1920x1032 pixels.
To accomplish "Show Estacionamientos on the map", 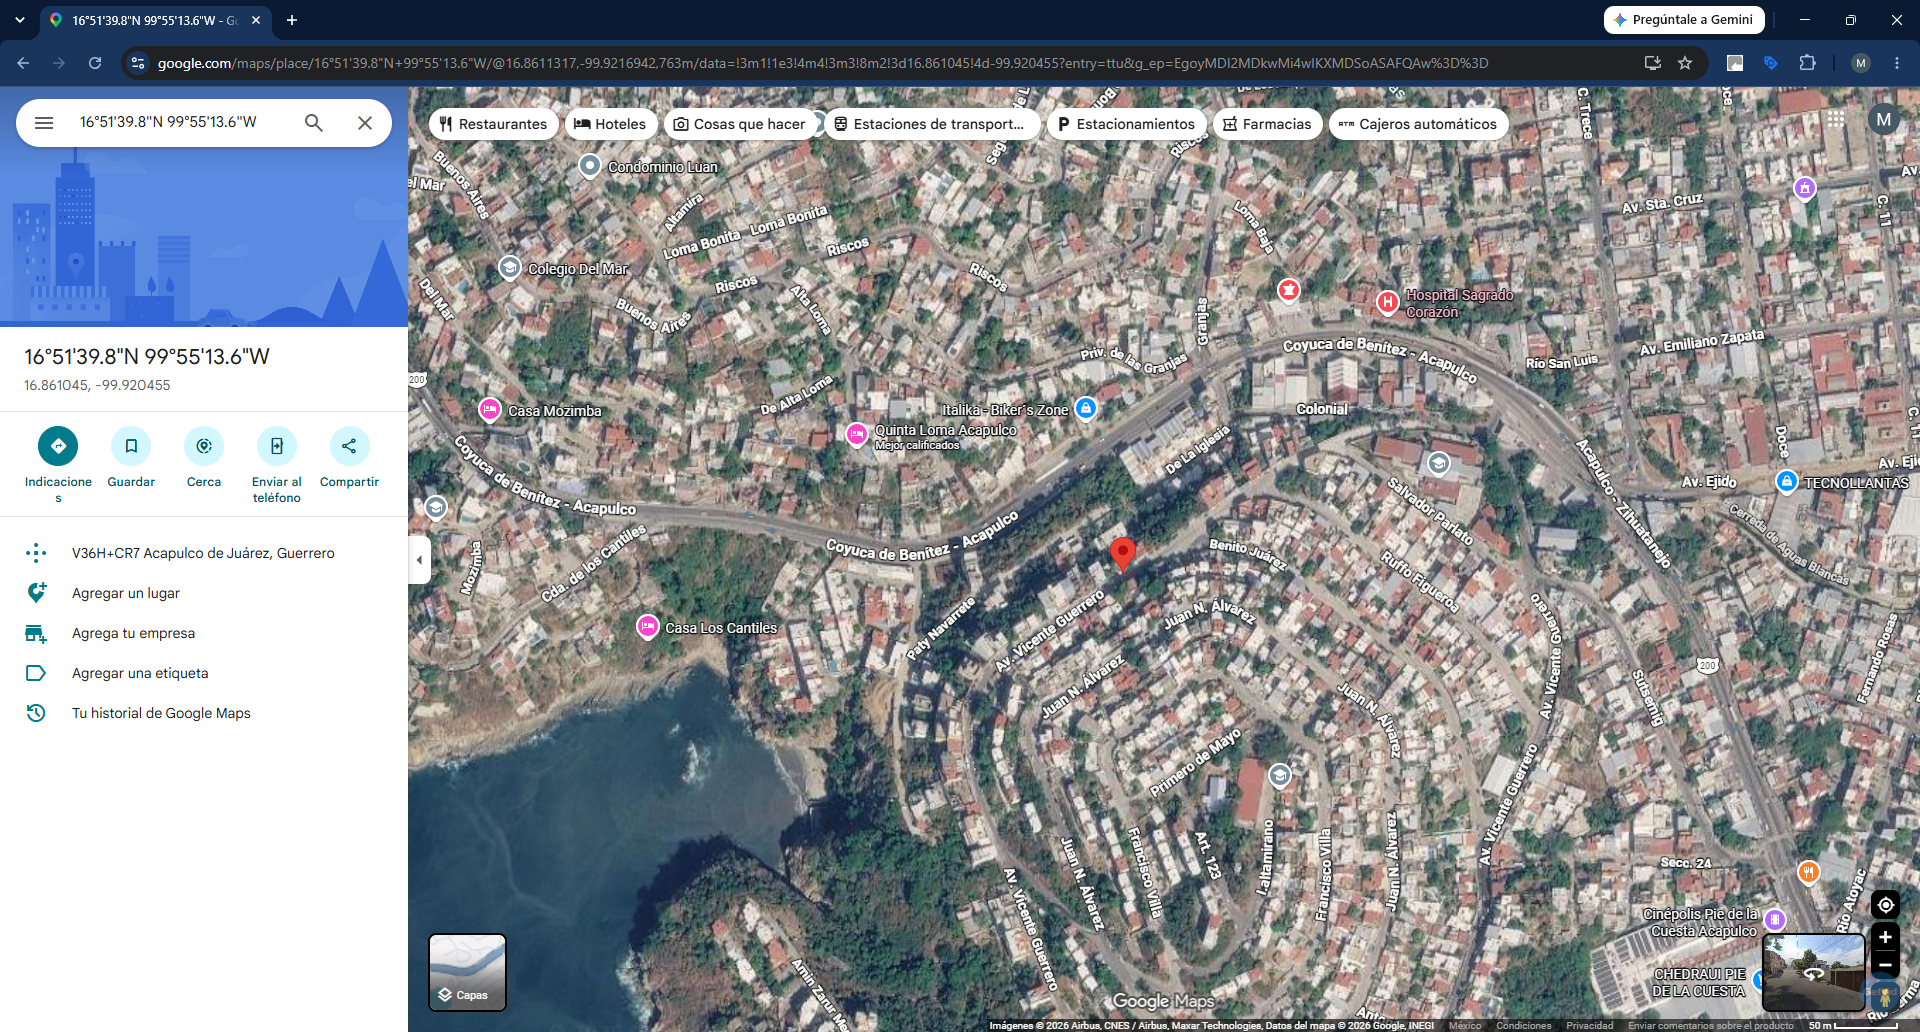I will click(x=1126, y=124).
